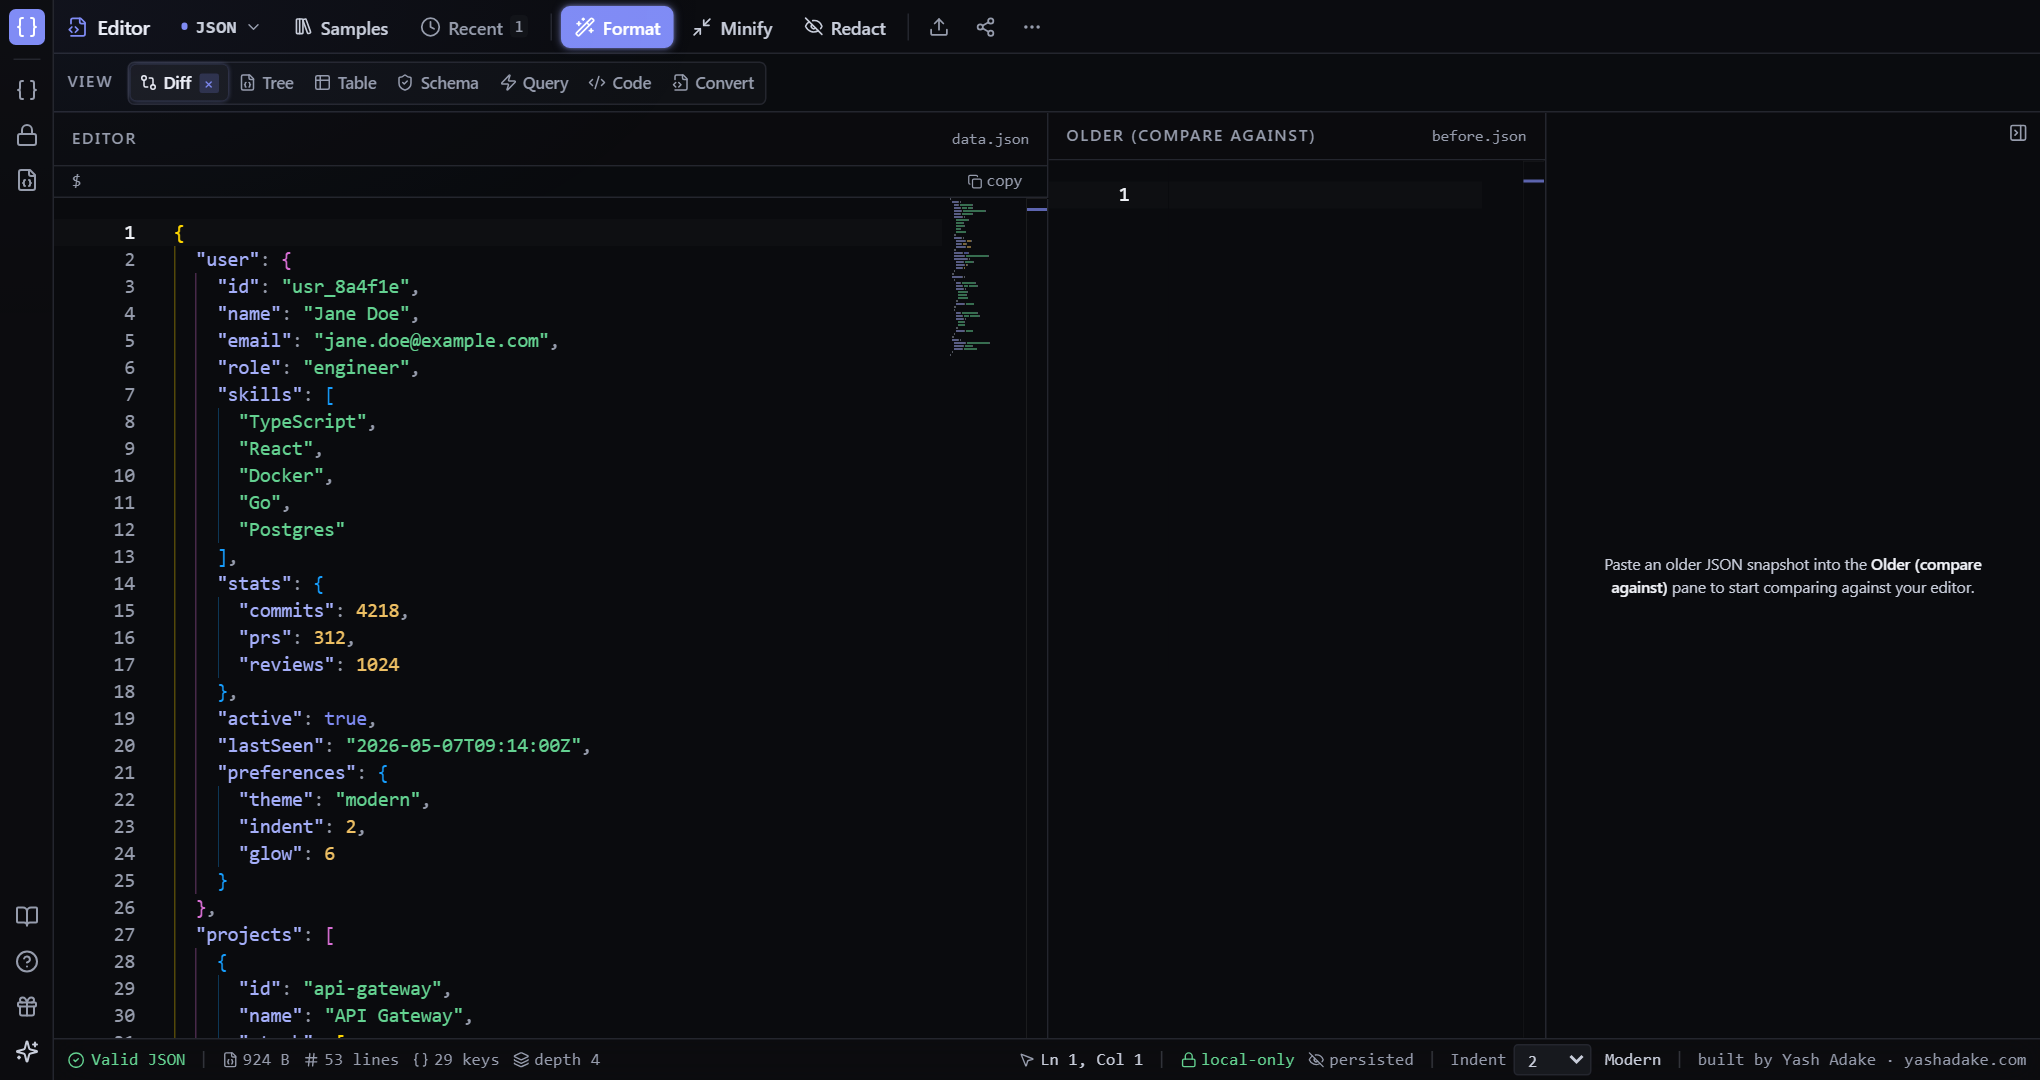Open the Indent size dropdown

point(1552,1060)
